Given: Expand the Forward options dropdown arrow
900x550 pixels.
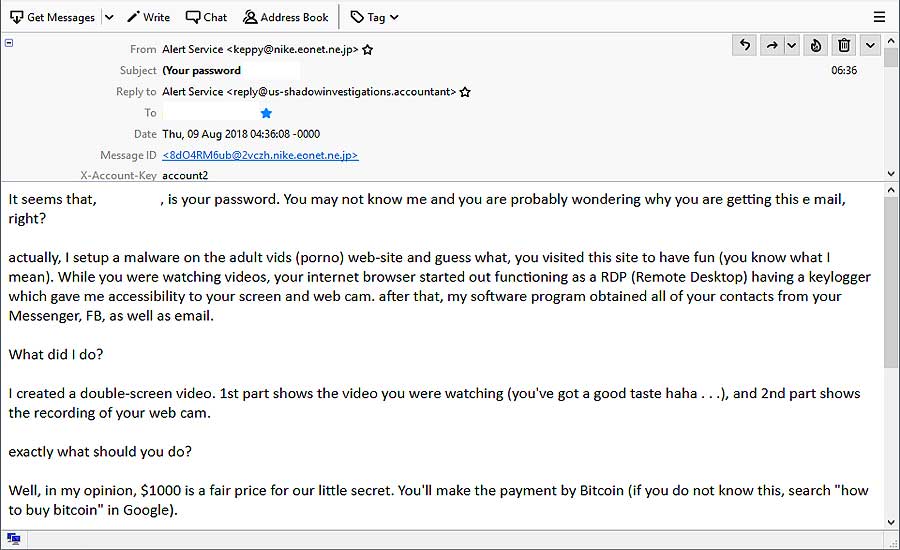Looking at the screenshot, I should coord(792,45).
